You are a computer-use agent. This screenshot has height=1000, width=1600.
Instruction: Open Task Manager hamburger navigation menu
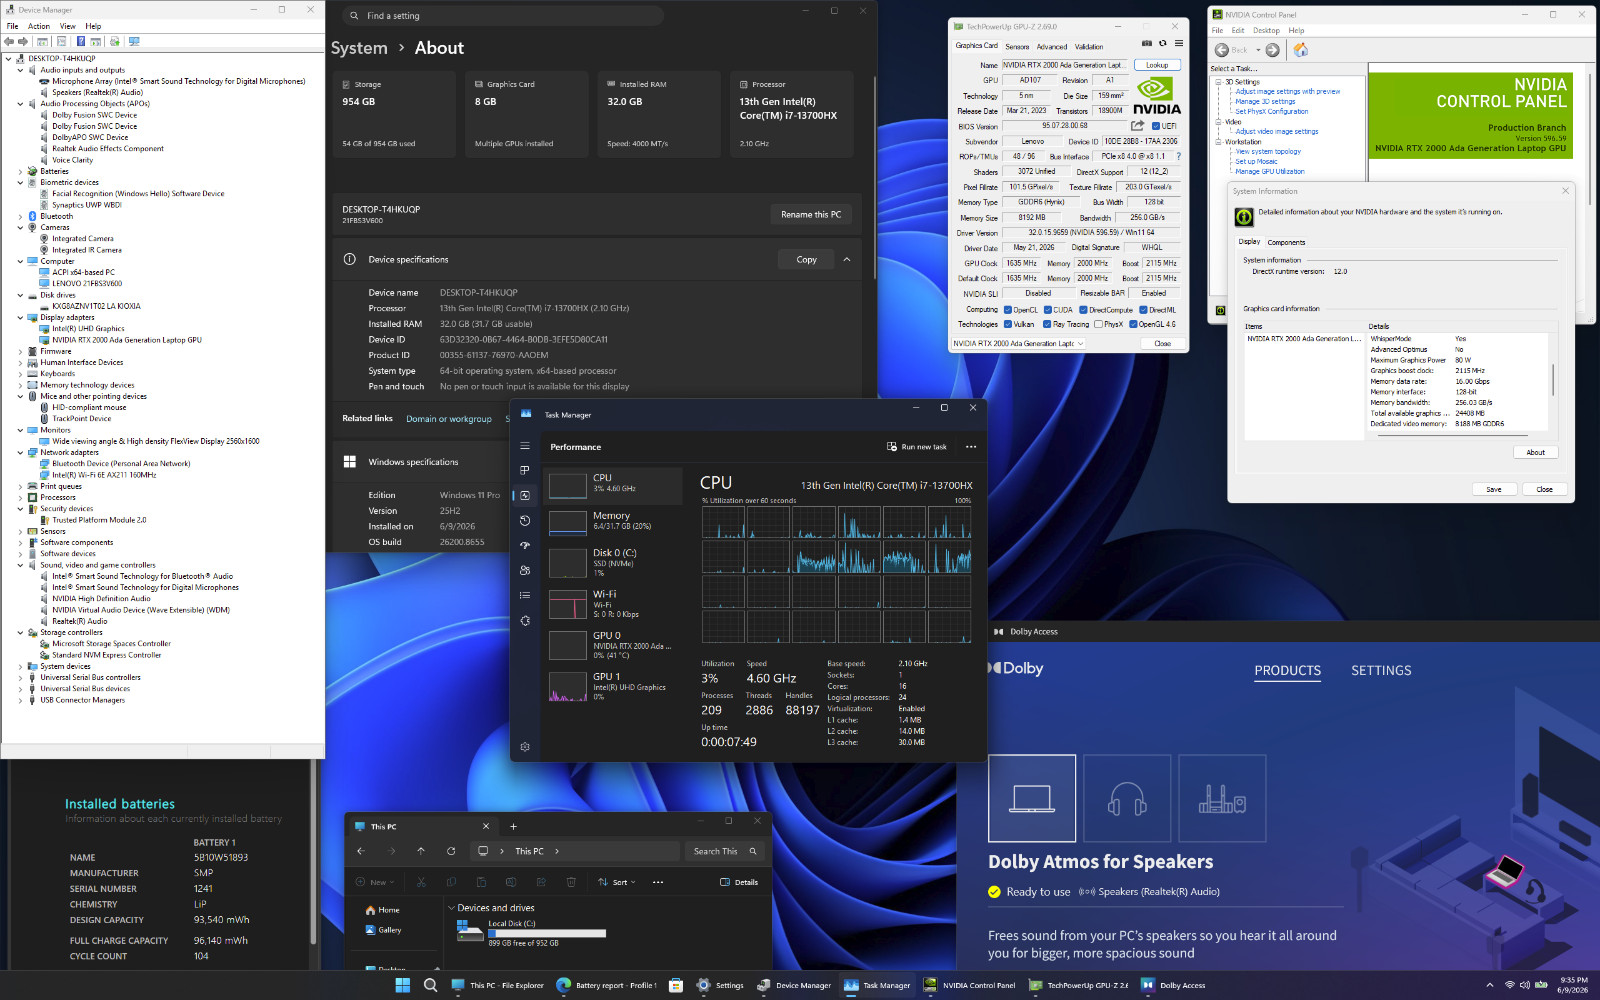pyautogui.click(x=525, y=446)
